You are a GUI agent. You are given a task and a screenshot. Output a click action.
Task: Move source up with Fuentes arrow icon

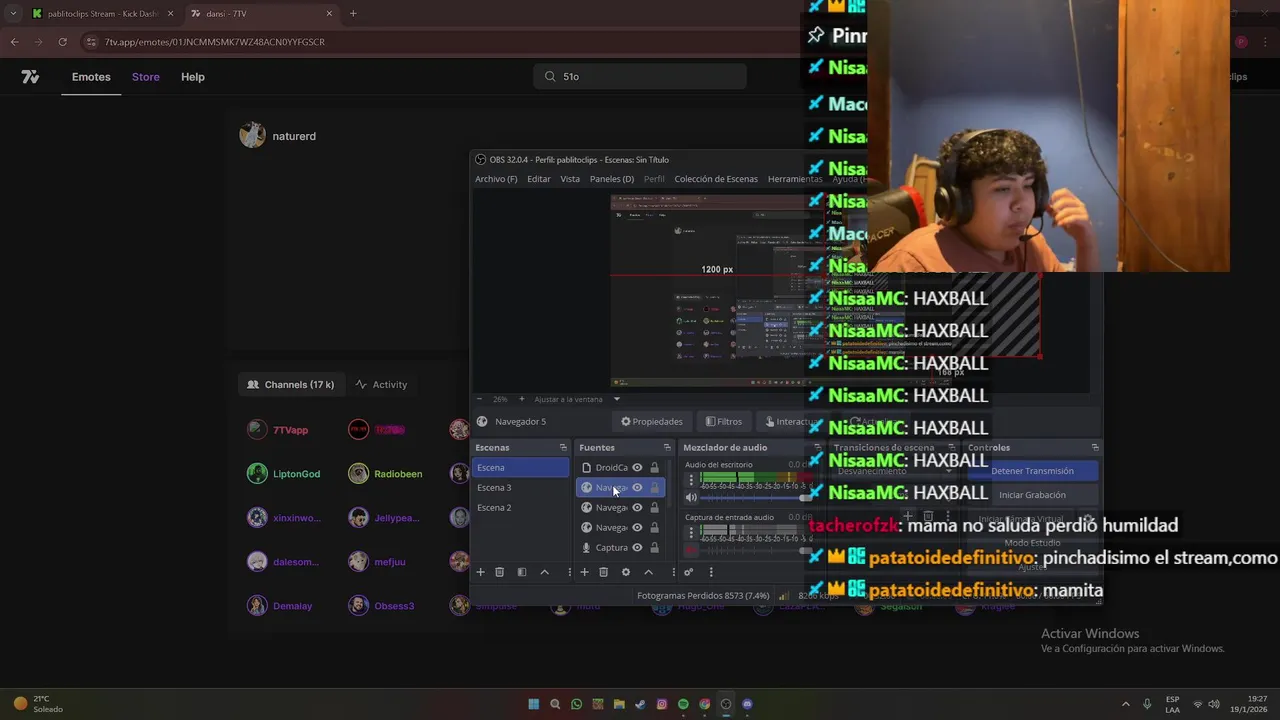pos(648,572)
